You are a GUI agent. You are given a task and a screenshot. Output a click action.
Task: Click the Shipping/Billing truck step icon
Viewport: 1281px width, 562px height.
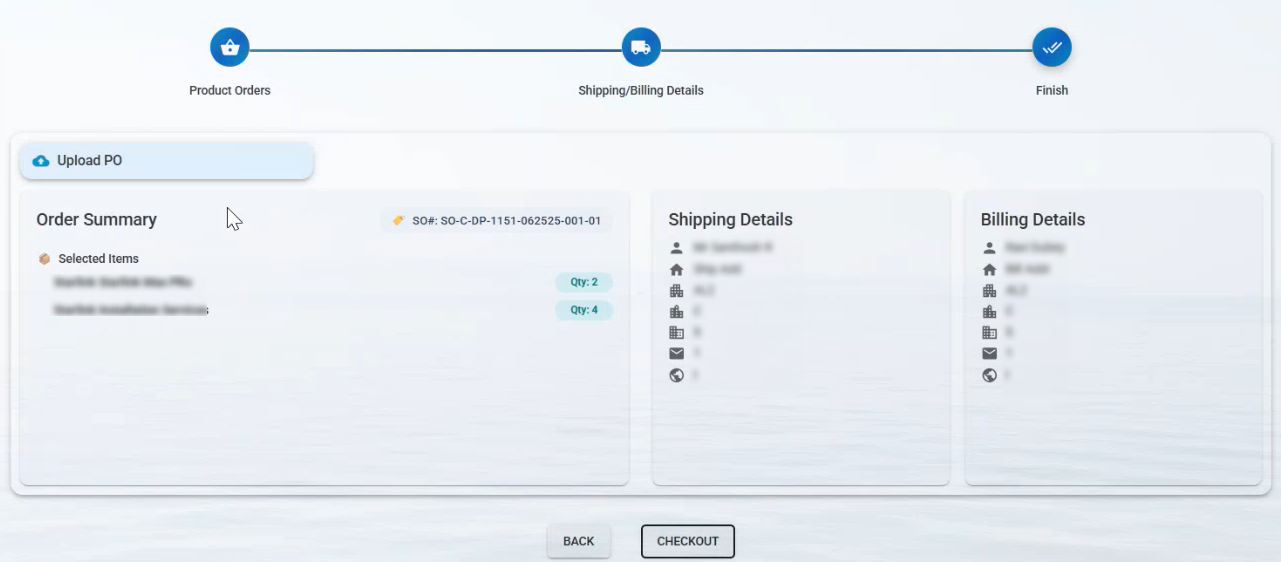click(641, 47)
